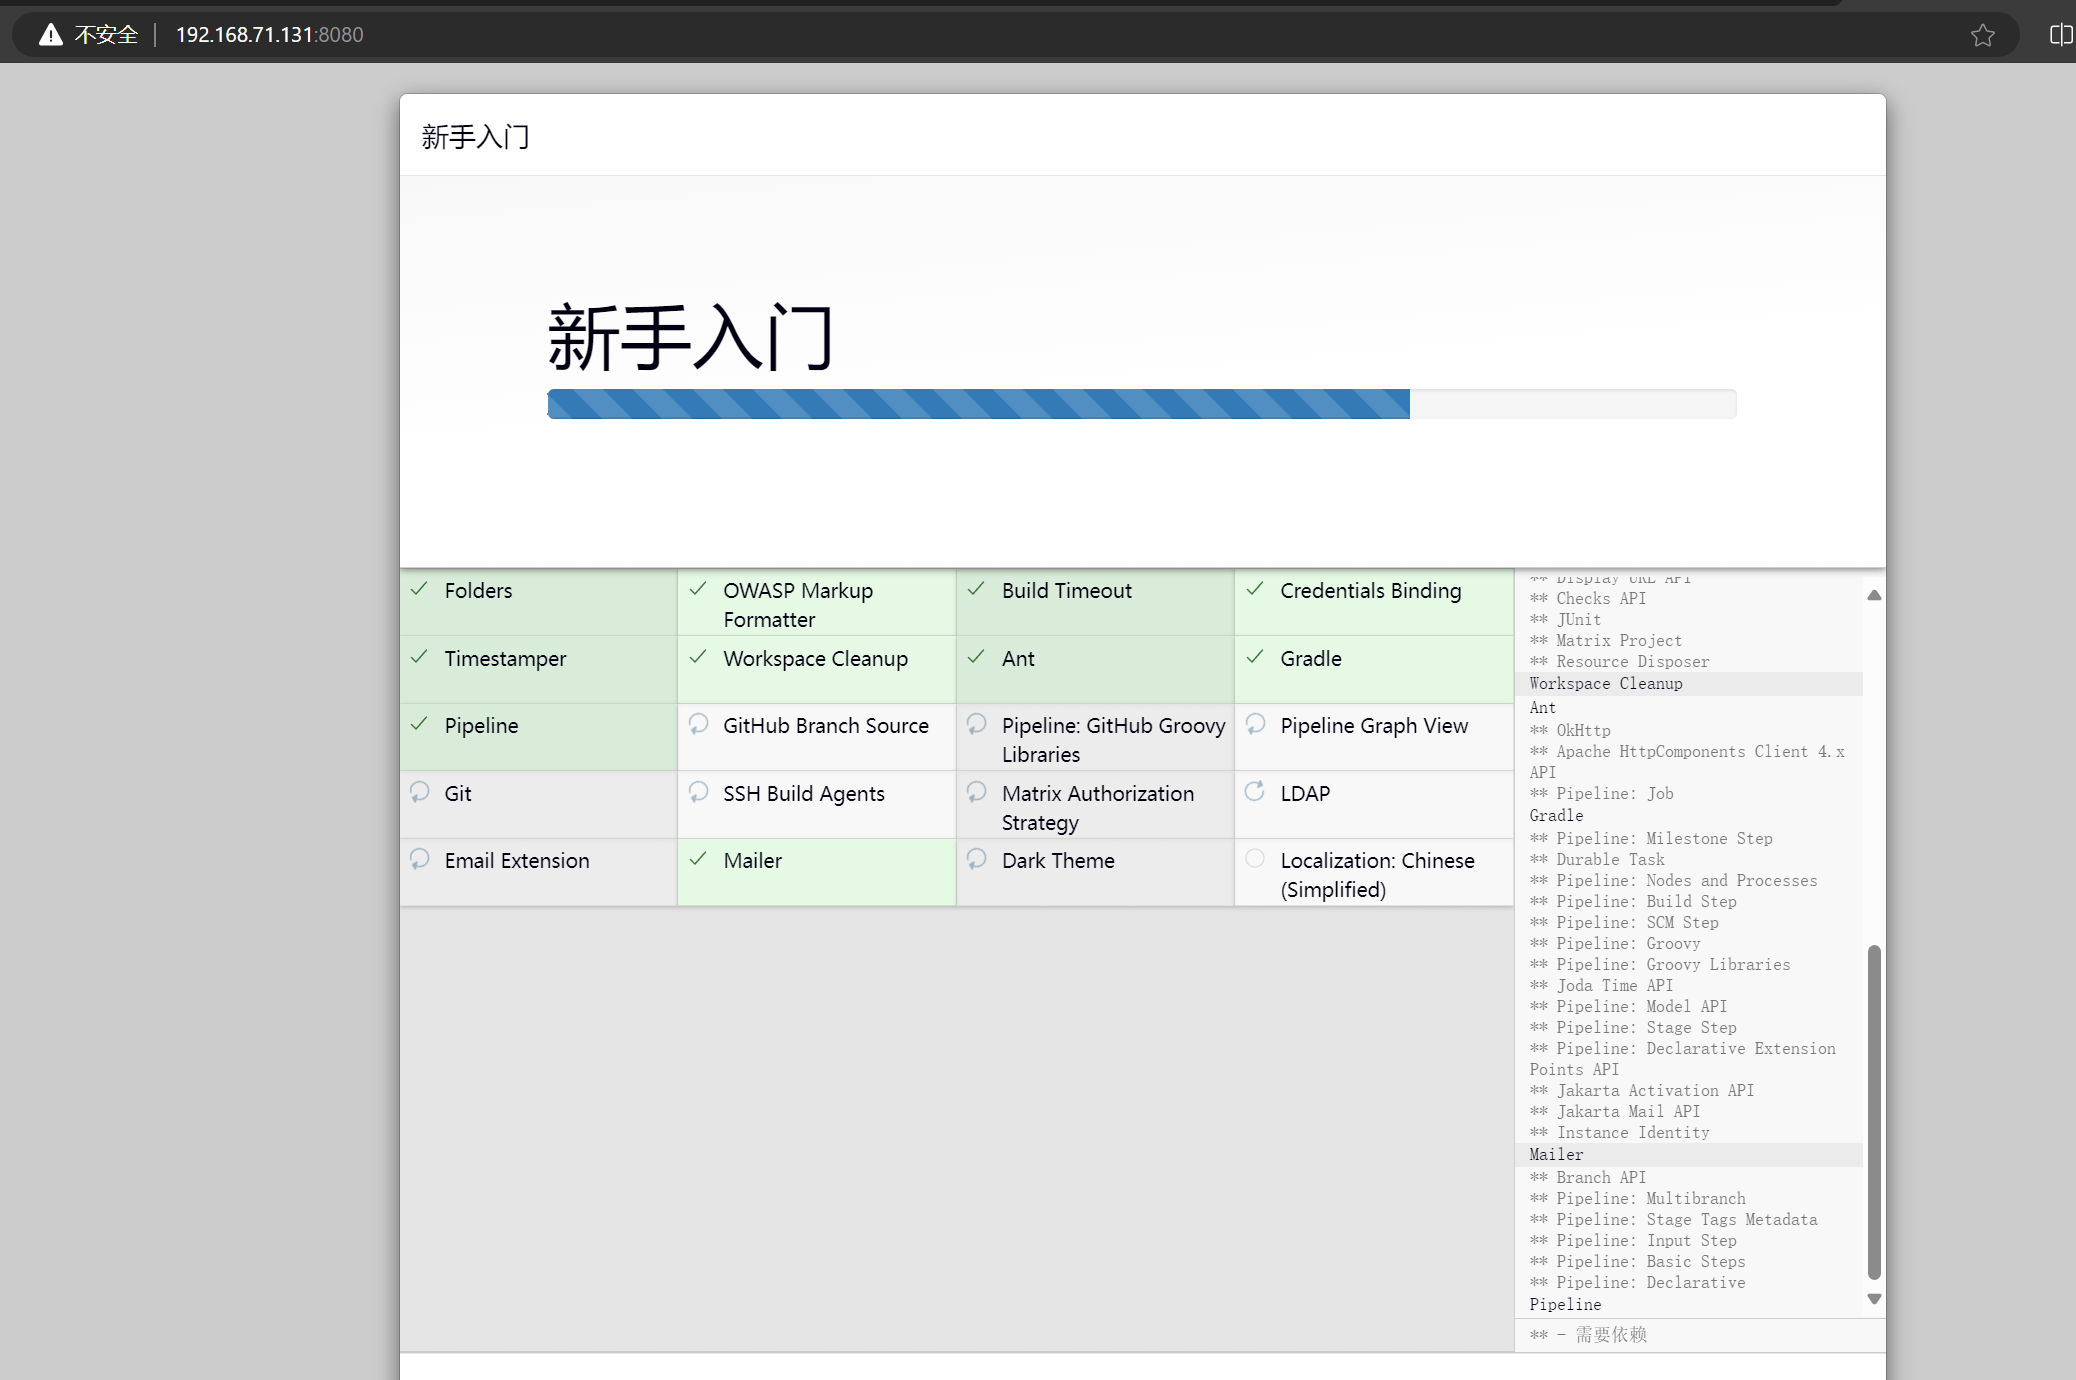The width and height of the screenshot is (2076, 1380).
Task: Click the pending spinner icon beside GitHub Branch Source
Action: pos(699,724)
